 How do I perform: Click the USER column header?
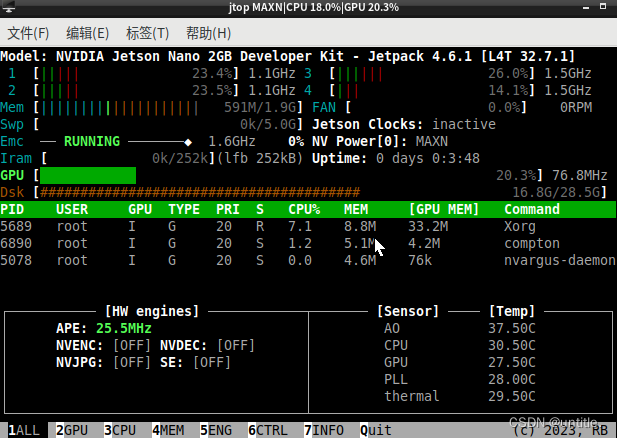point(72,209)
